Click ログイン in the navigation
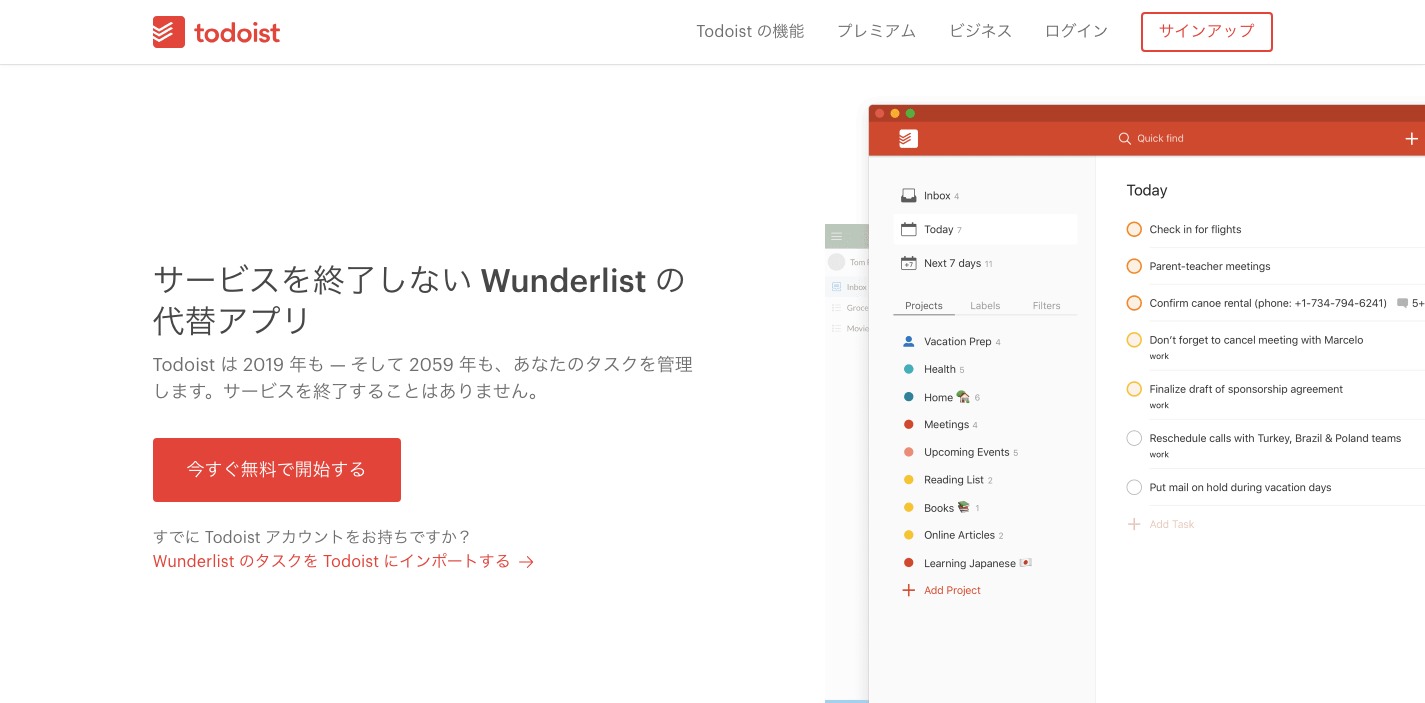 coord(1076,31)
